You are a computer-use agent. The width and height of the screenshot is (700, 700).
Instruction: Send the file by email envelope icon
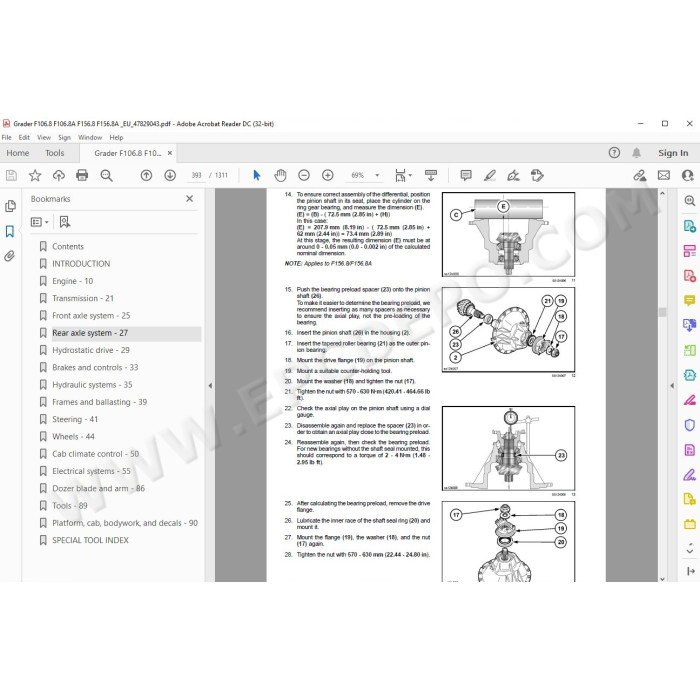664,175
